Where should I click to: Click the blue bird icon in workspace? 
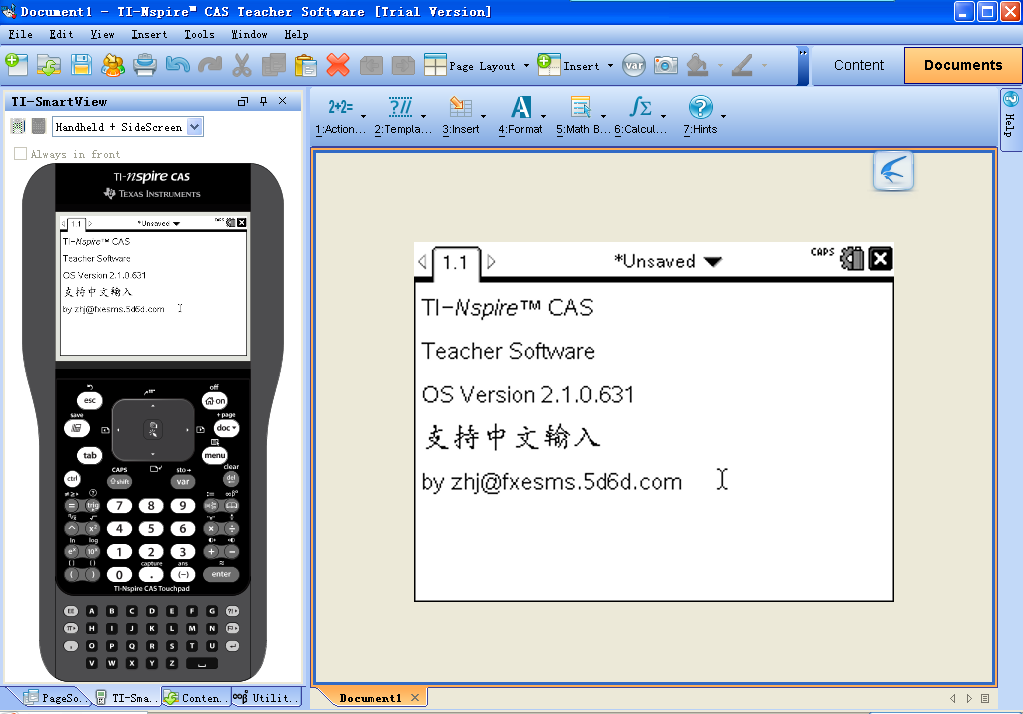coord(893,170)
